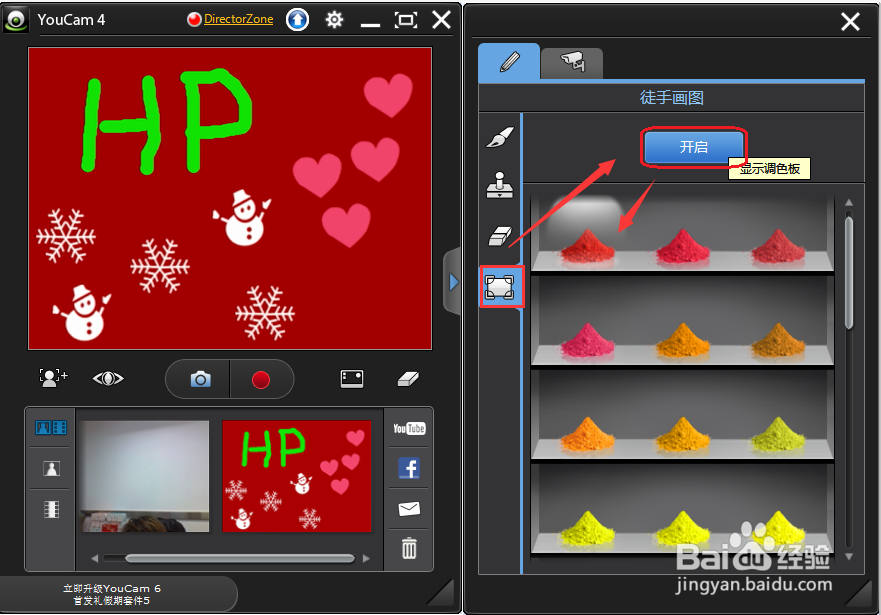Start video recording with red button
The width and height of the screenshot is (881, 615).
[261, 380]
